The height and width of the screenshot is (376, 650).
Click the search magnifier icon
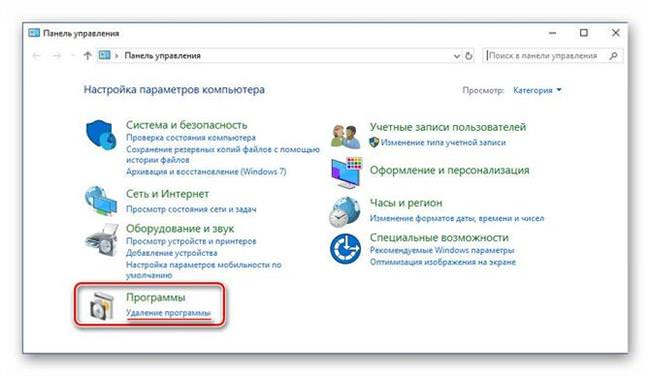(614, 56)
